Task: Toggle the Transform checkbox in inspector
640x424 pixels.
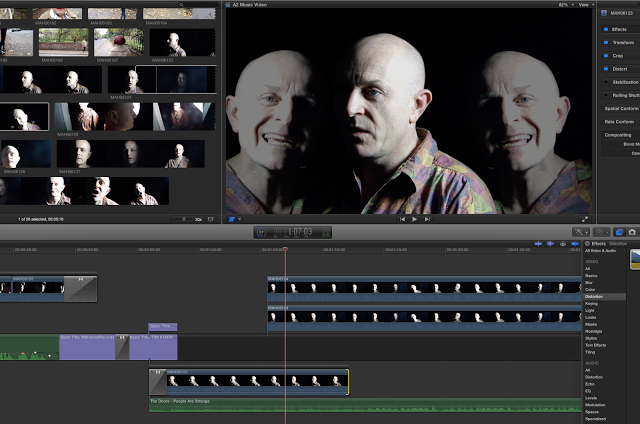Action: (x=606, y=42)
